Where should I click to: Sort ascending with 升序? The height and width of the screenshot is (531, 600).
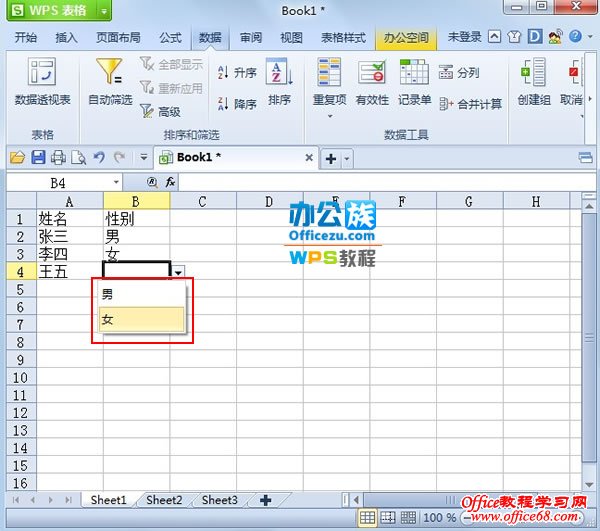click(x=237, y=72)
